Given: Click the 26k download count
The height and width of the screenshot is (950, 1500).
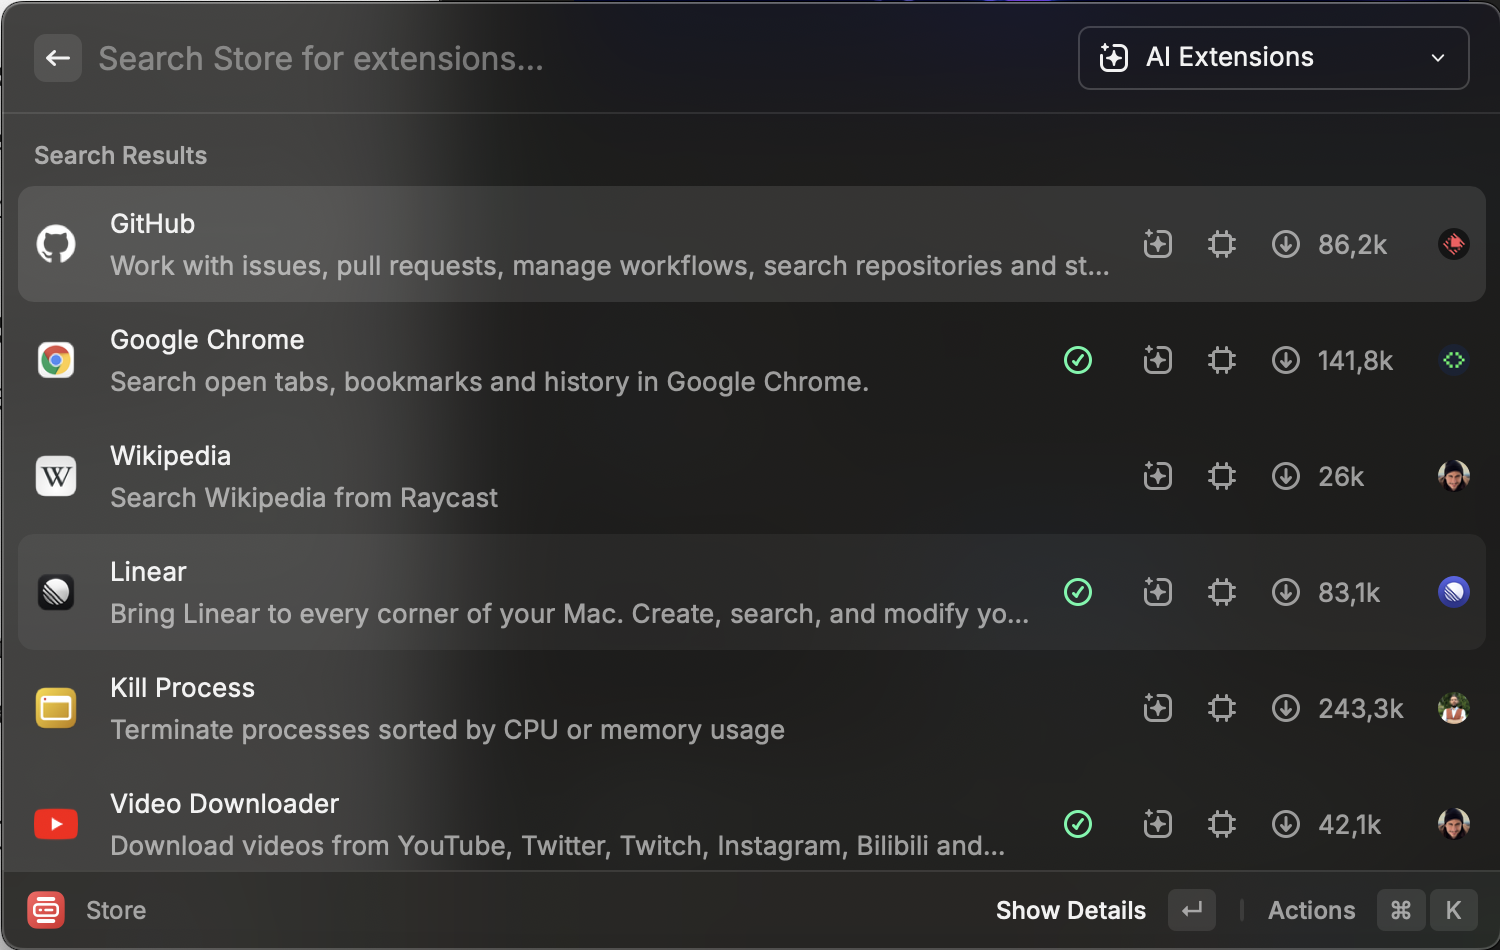Looking at the screenshot, I should (1341, 477).
